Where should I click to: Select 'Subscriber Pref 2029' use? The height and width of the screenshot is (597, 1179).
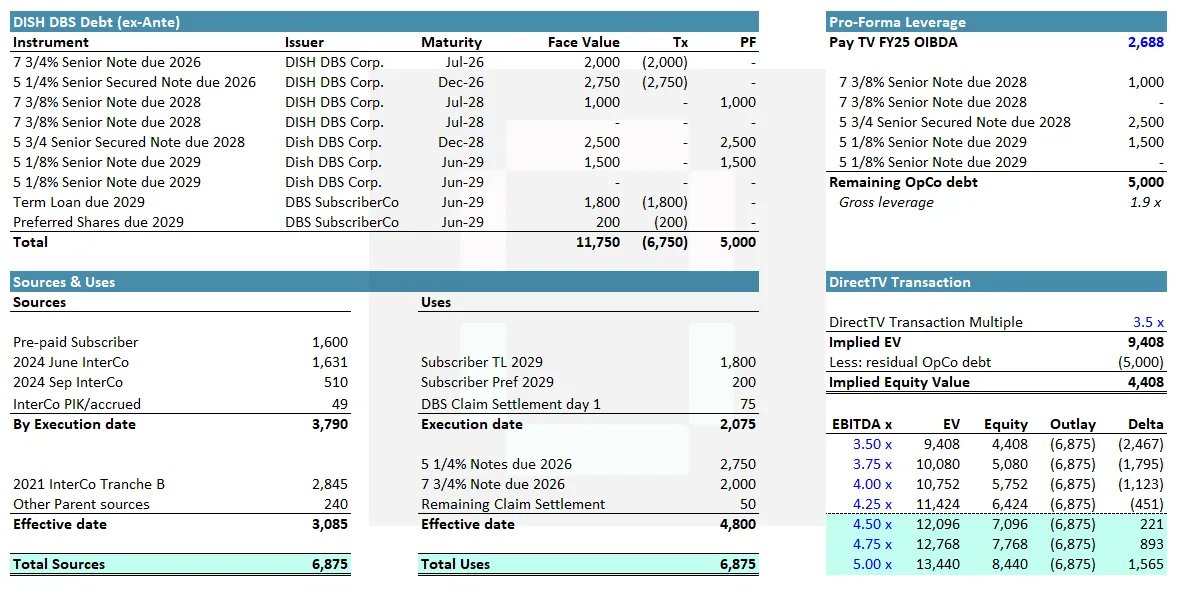(487, 382)
